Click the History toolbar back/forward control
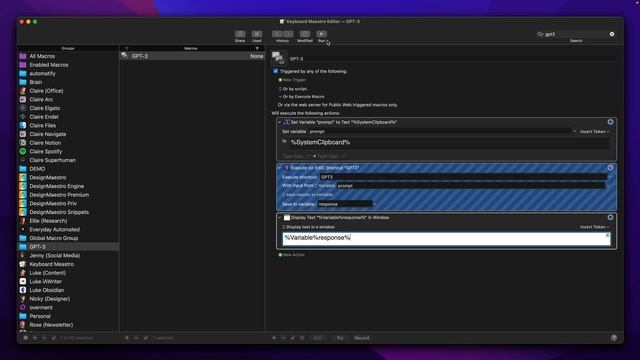 click(282, 34)
